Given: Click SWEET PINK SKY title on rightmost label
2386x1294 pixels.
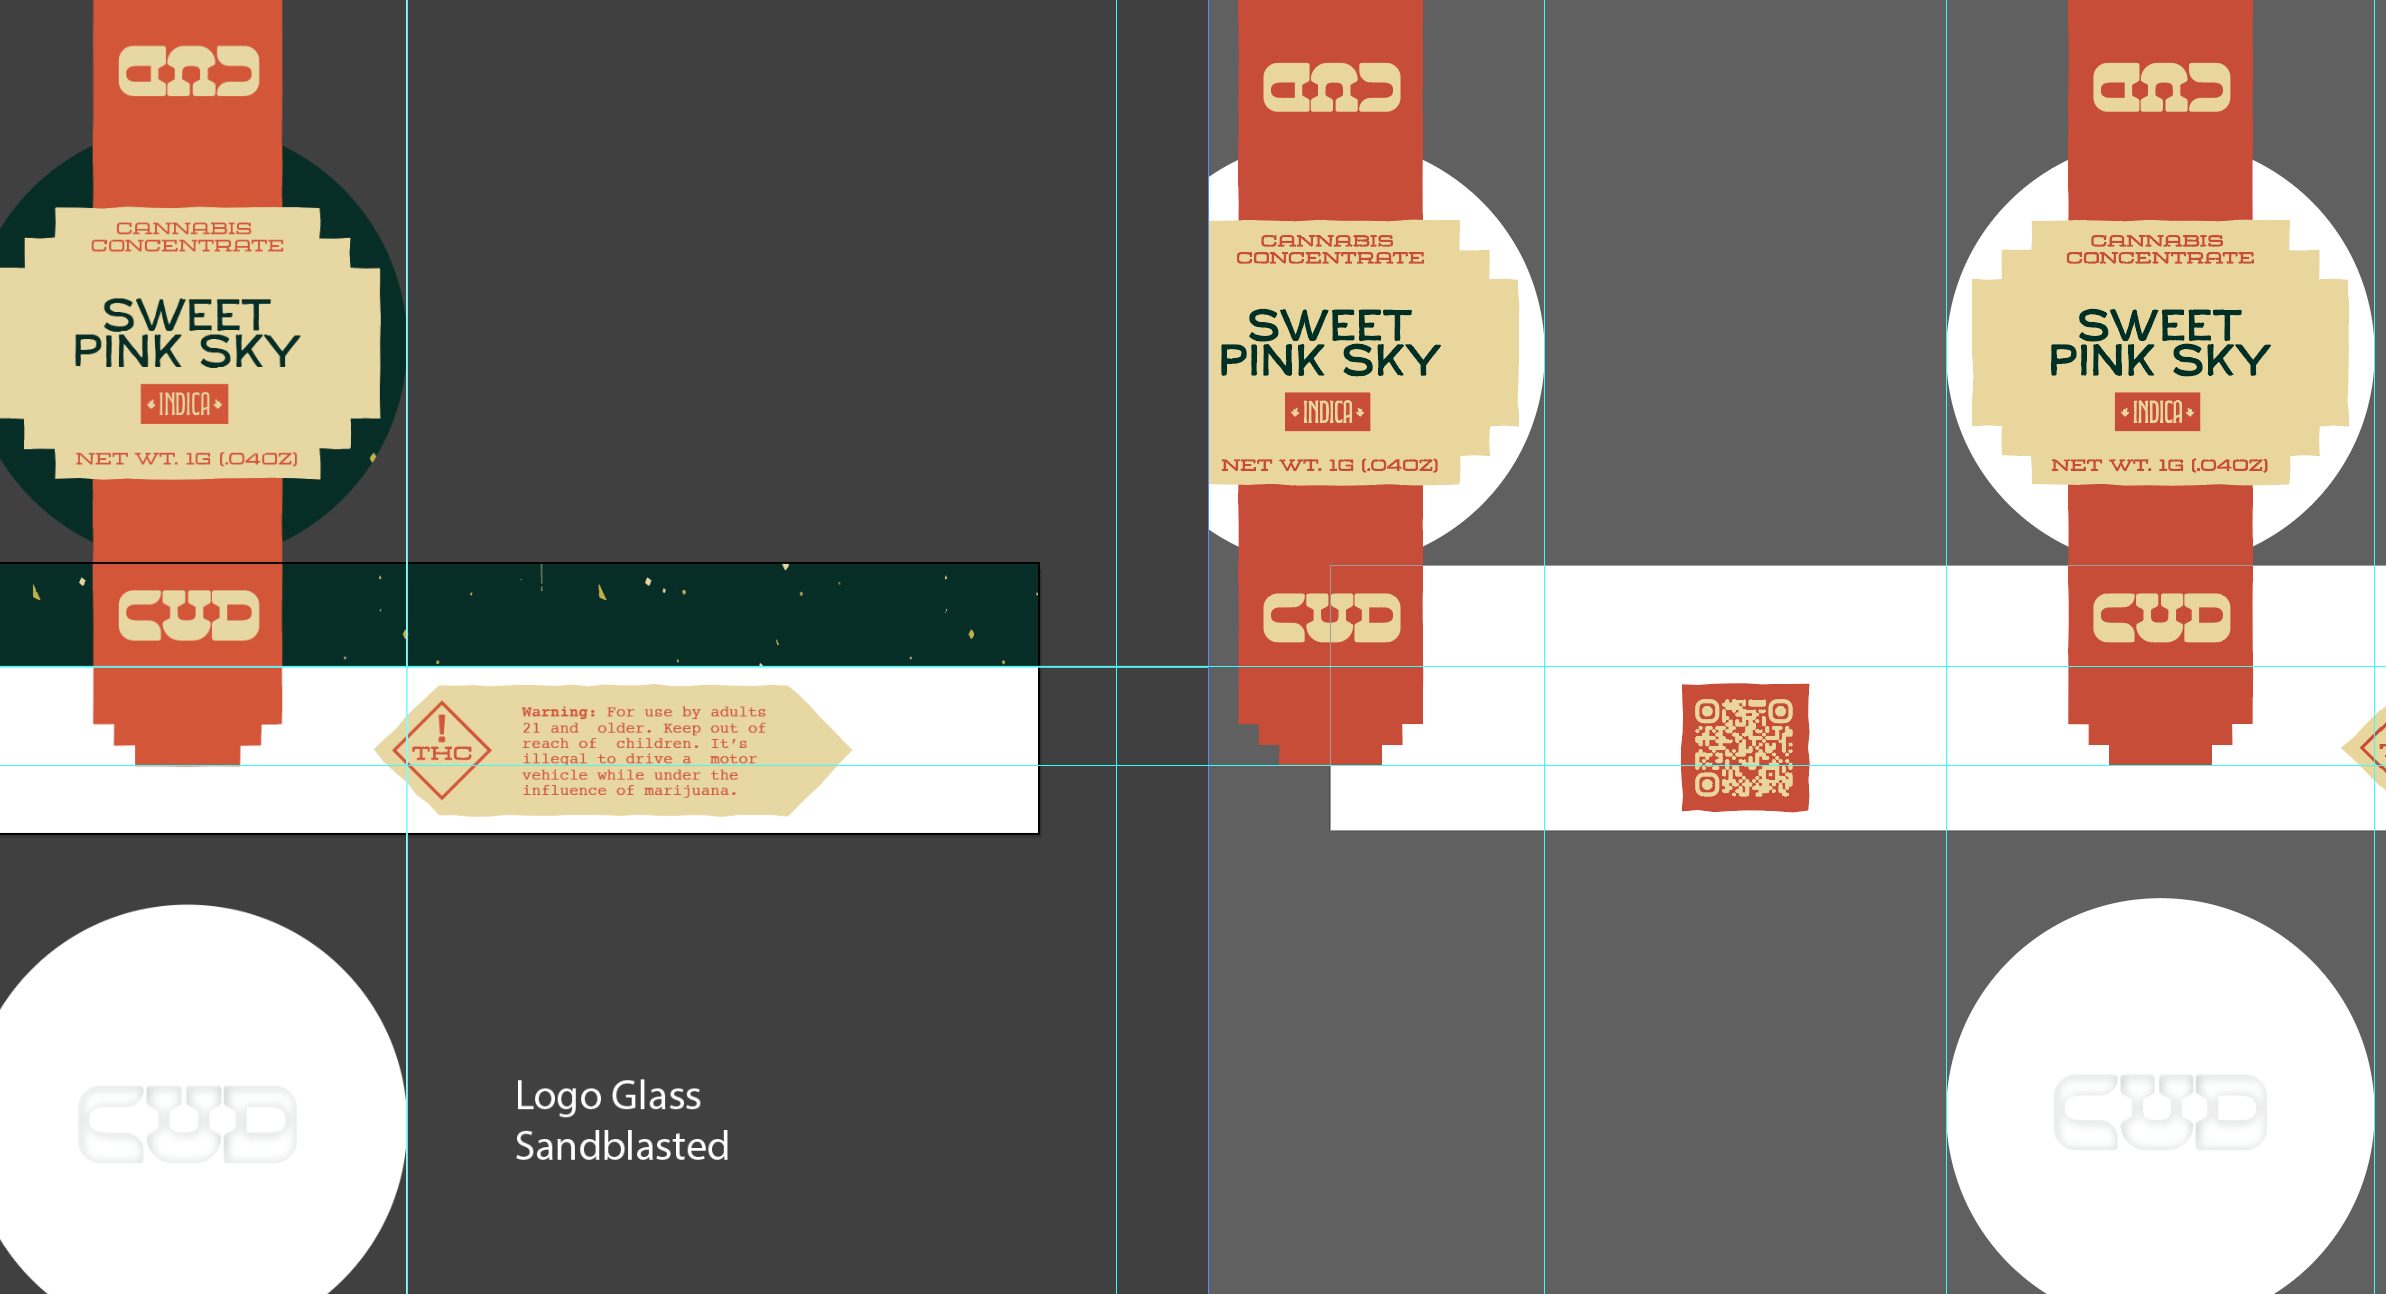Looking at the screenshot, I should [x=2159, y=343].
